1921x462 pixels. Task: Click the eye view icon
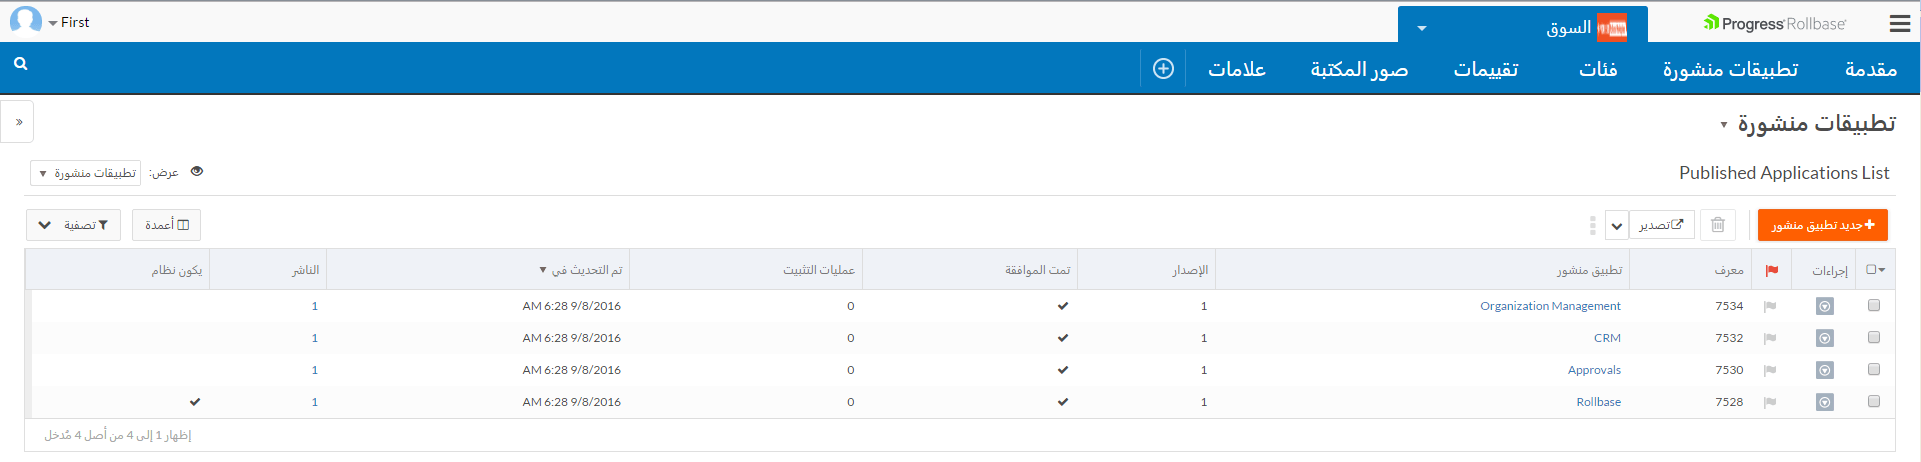tap(197, 172)
